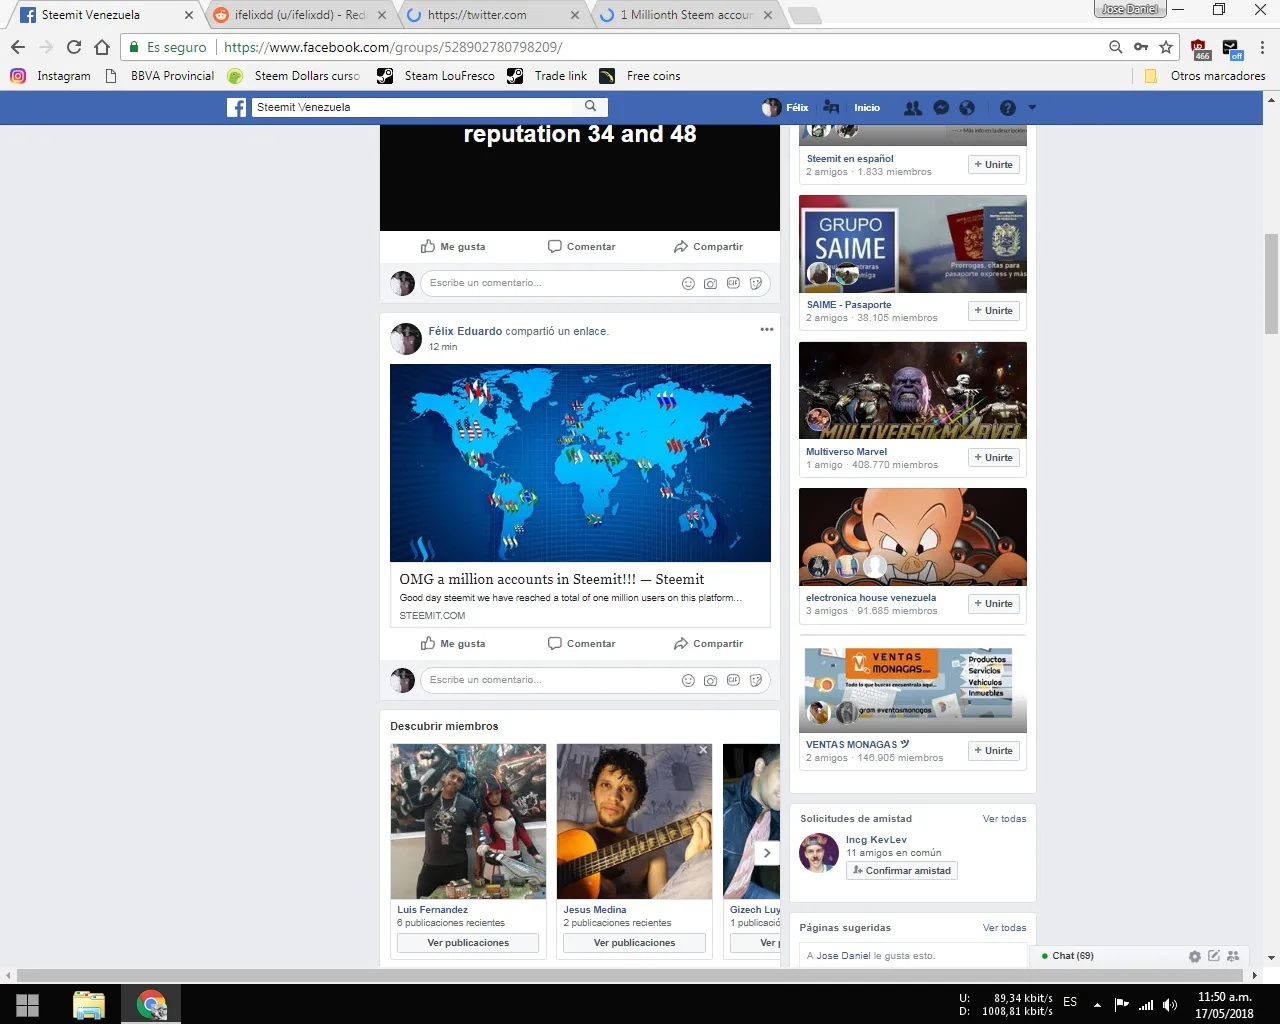This screenshot has width=1280, height=1024.
Task: Show hidden system tray icons arrow
Action: coord(1097,1004)
